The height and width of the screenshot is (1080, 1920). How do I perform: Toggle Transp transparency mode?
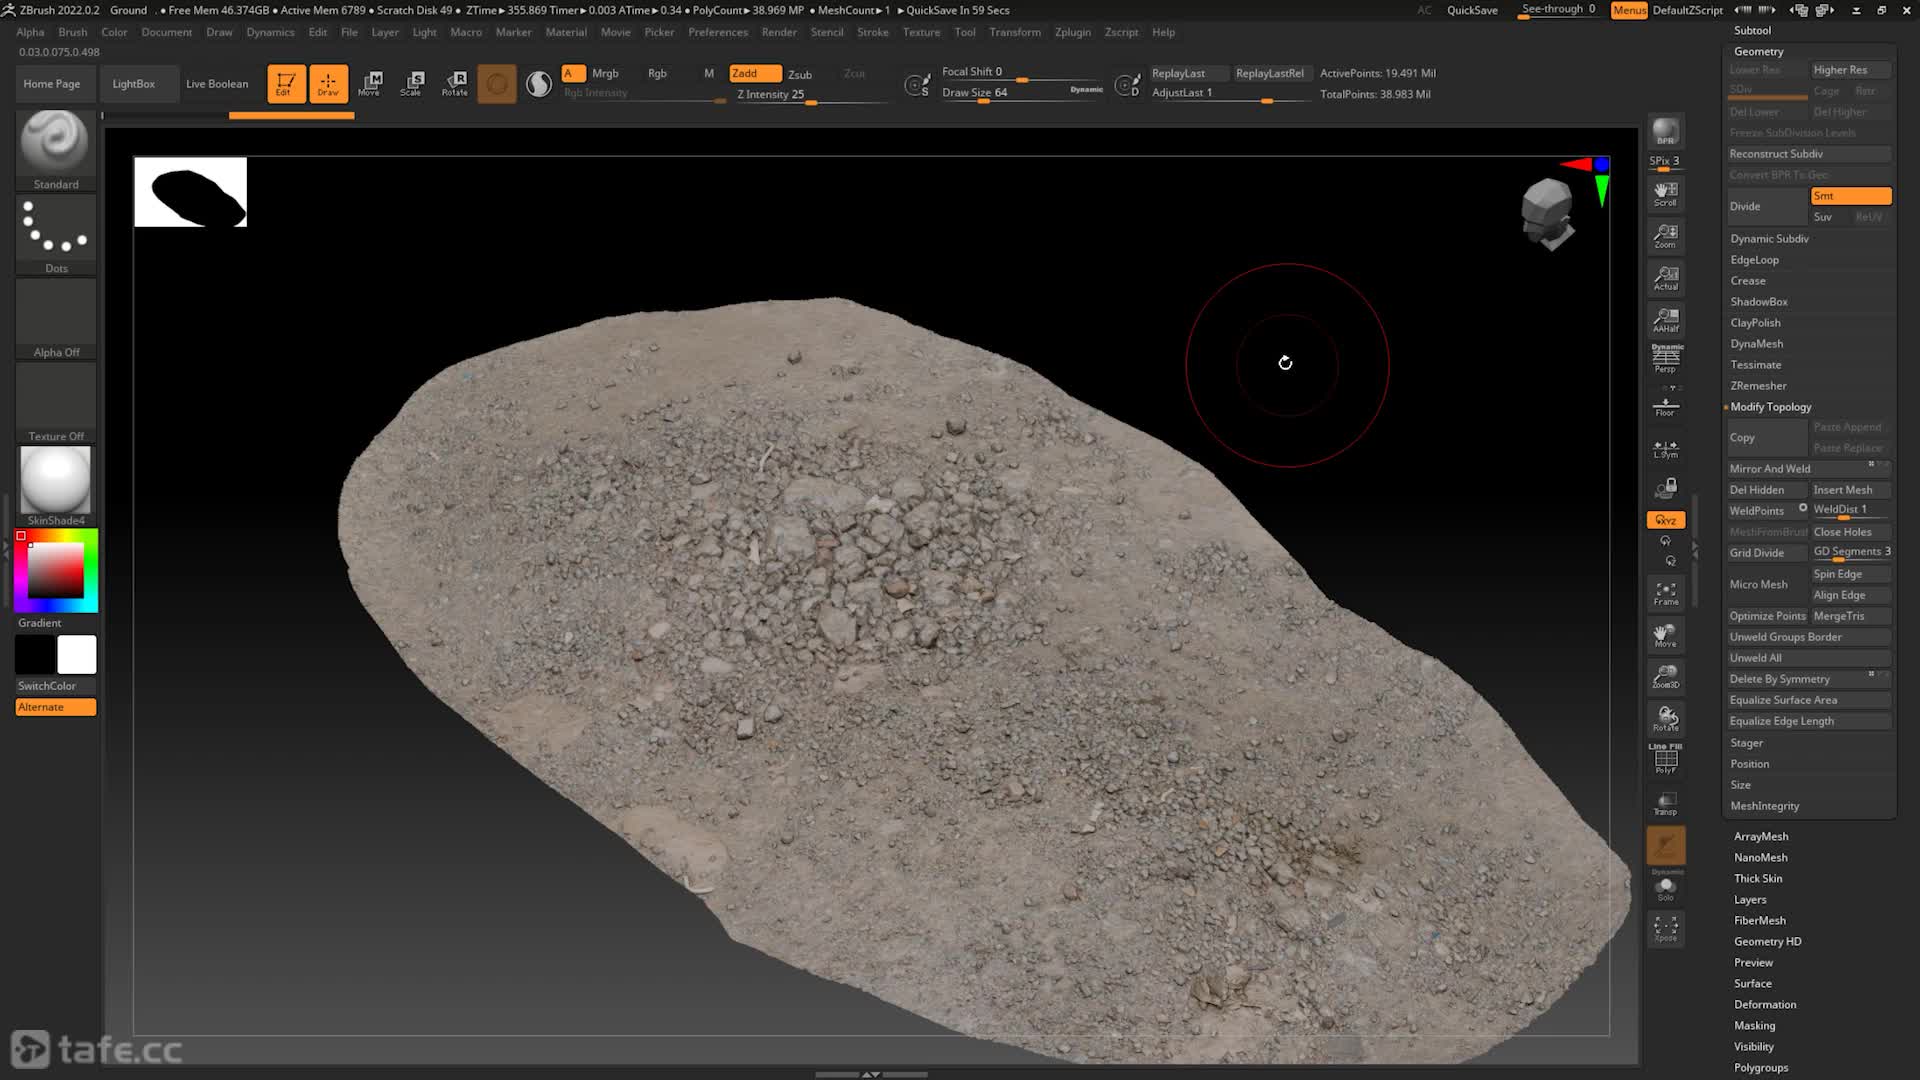tap(1665, 803)
